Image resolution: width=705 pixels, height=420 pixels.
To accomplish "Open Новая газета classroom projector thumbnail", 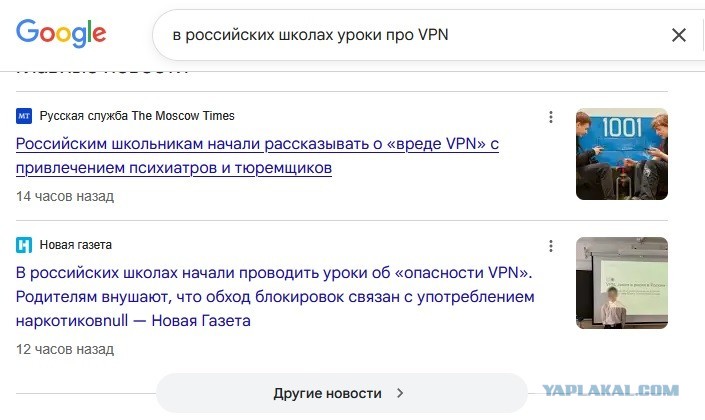I will (622, 283).
